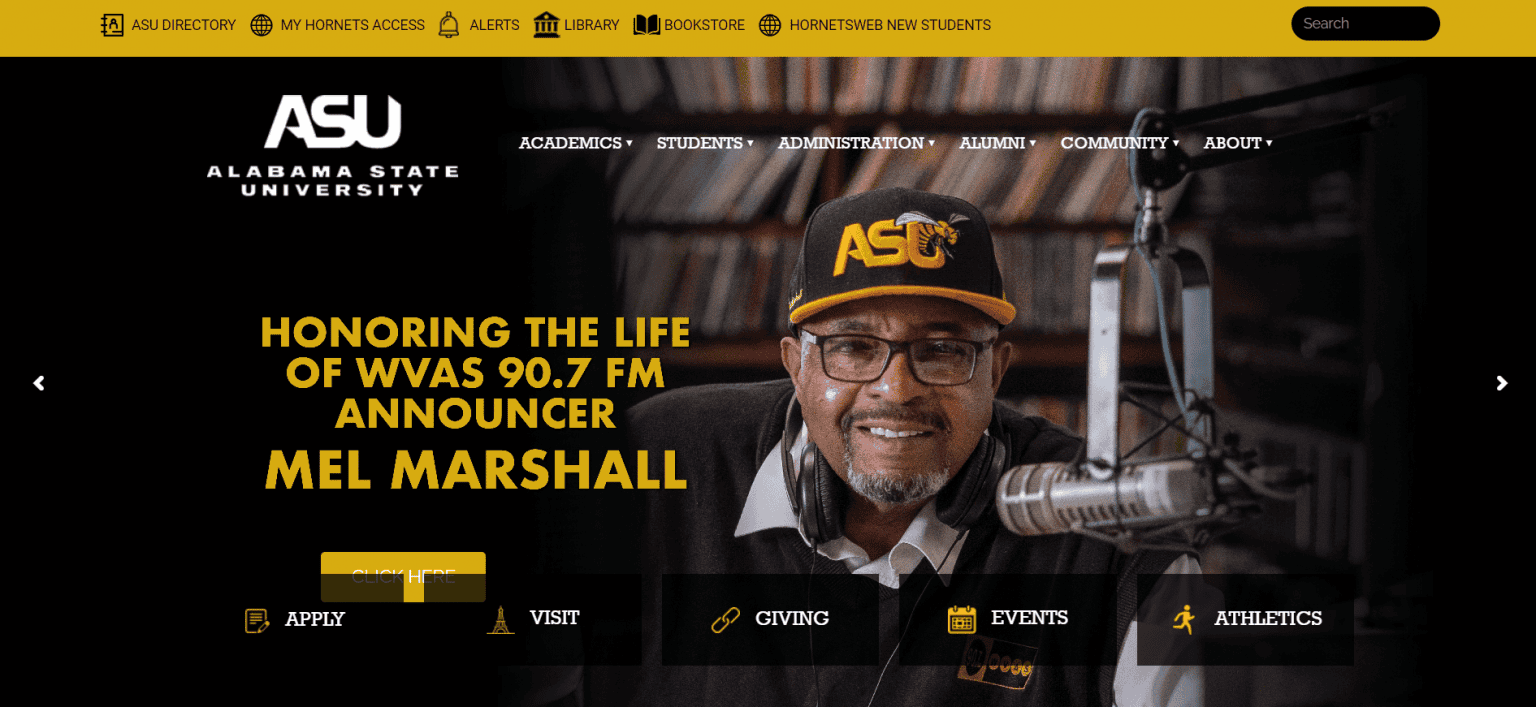Screen dimensions: 1536x707
Task: Click the yellow Click Here button
Action: point(403,577)
